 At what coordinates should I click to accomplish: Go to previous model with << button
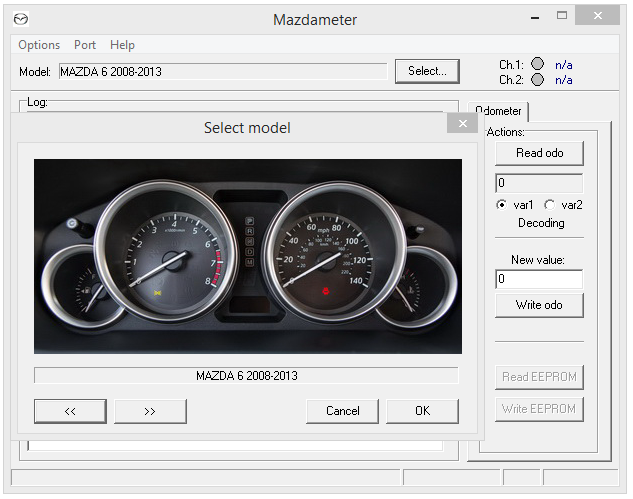[x=70, y=411]
